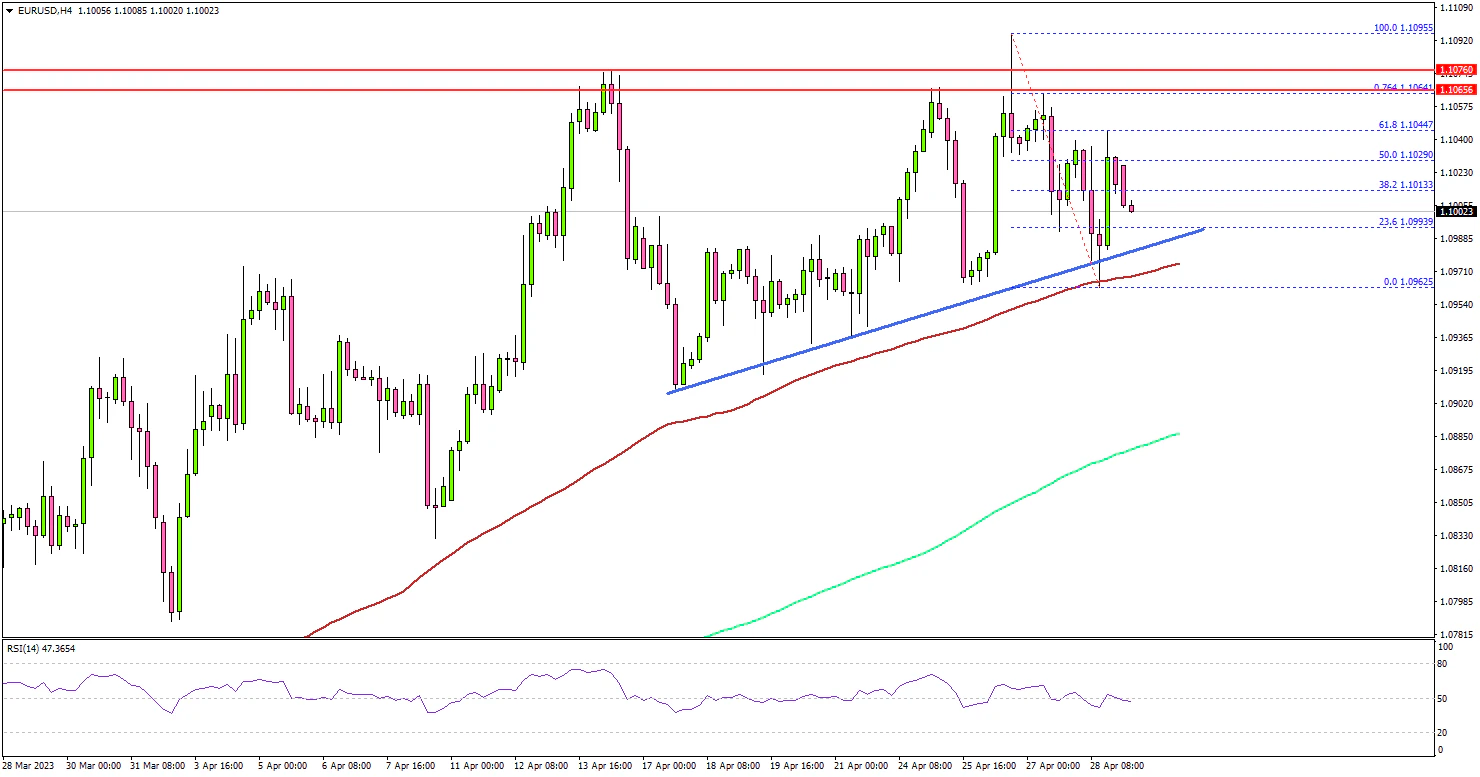The height and width of the screenshot is (777, 1480).
Task: Click the triangle arrow beside EURUSD,H4
Action: [x=9, y=10]
